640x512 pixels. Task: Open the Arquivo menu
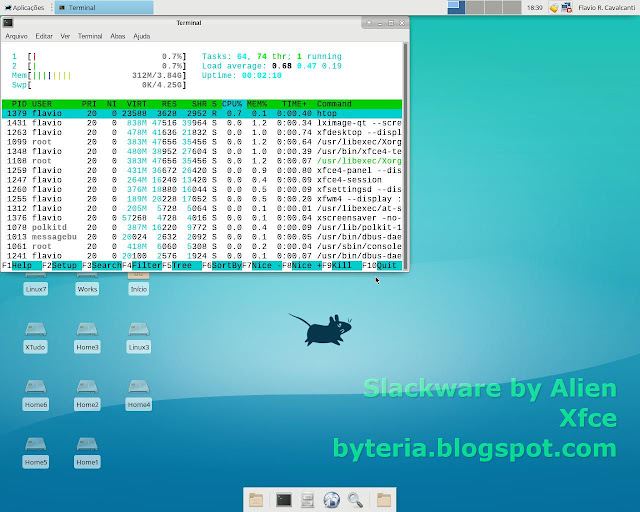(16, 36)
